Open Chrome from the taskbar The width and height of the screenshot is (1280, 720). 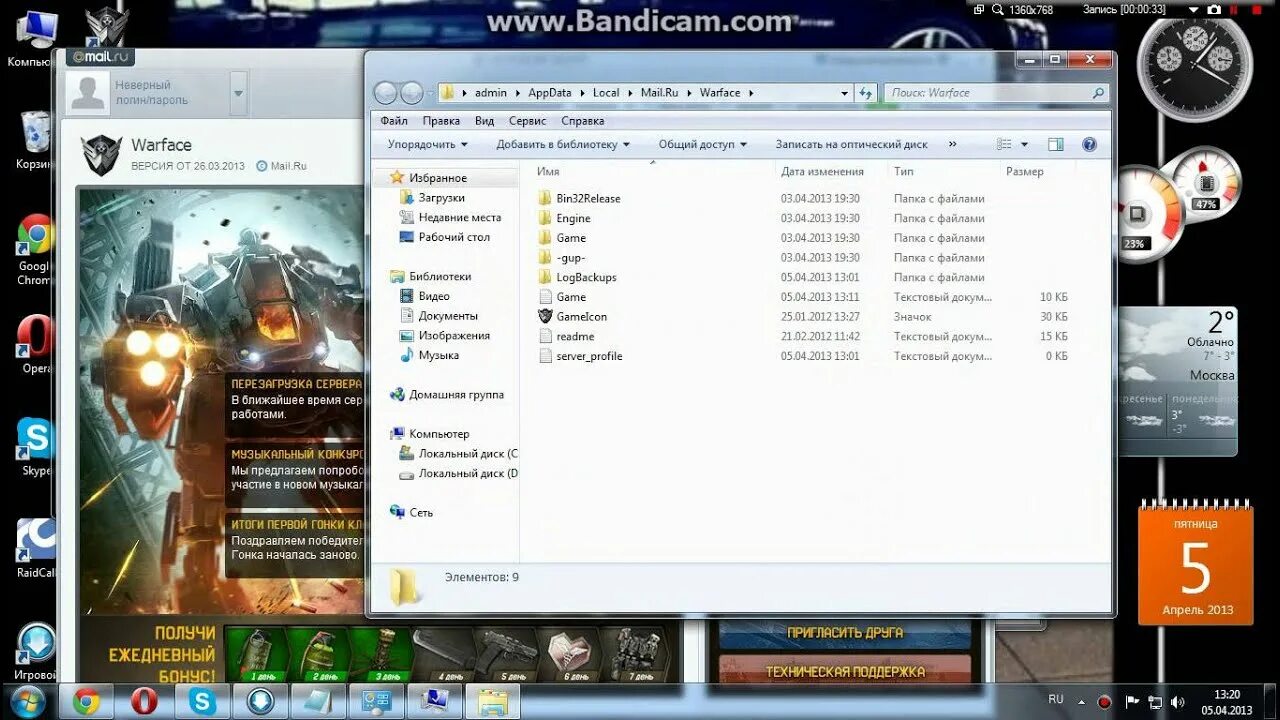pyautogui.click(x=86, y=702)
